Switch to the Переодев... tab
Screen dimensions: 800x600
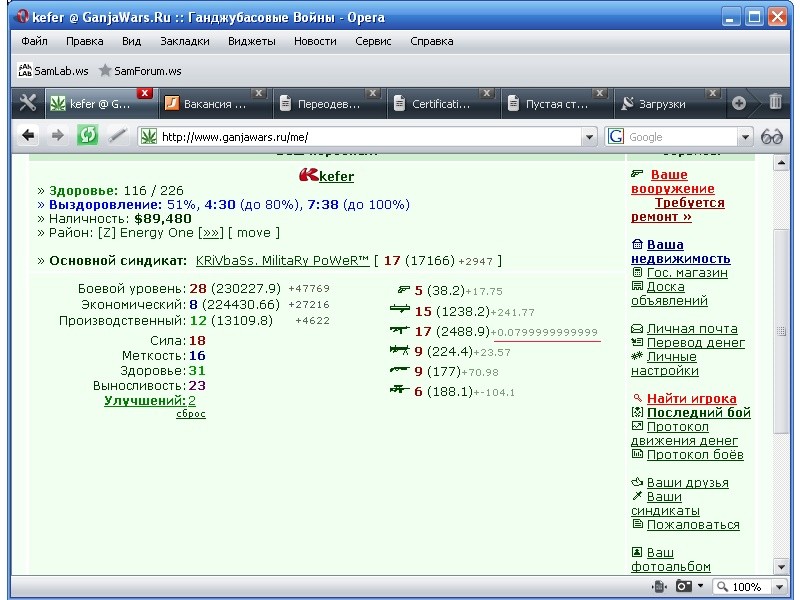pyautogui.click(x=329, y=104)
